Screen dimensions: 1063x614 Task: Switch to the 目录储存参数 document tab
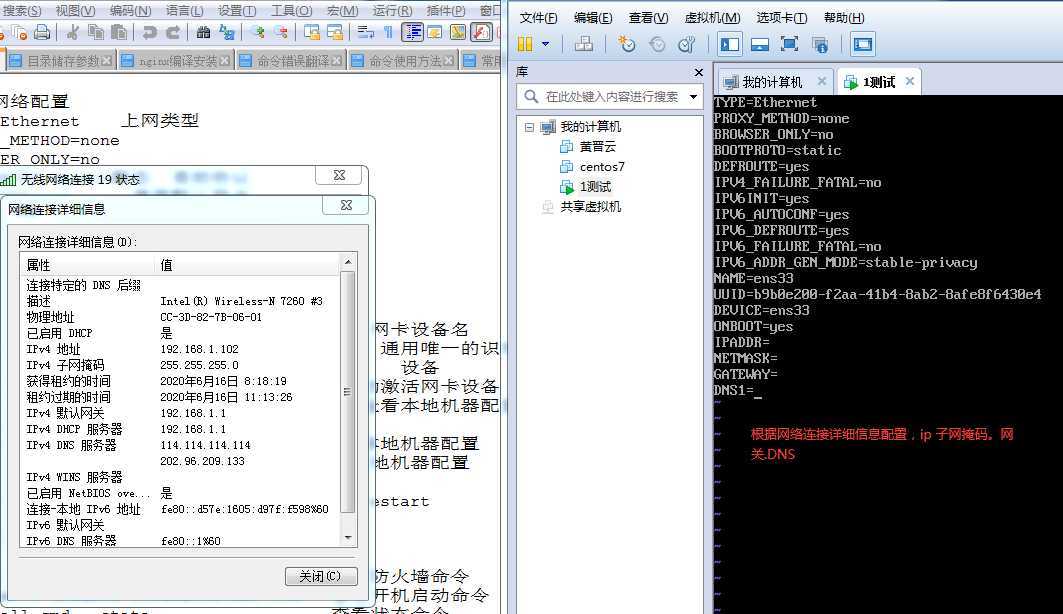point(61,61)
